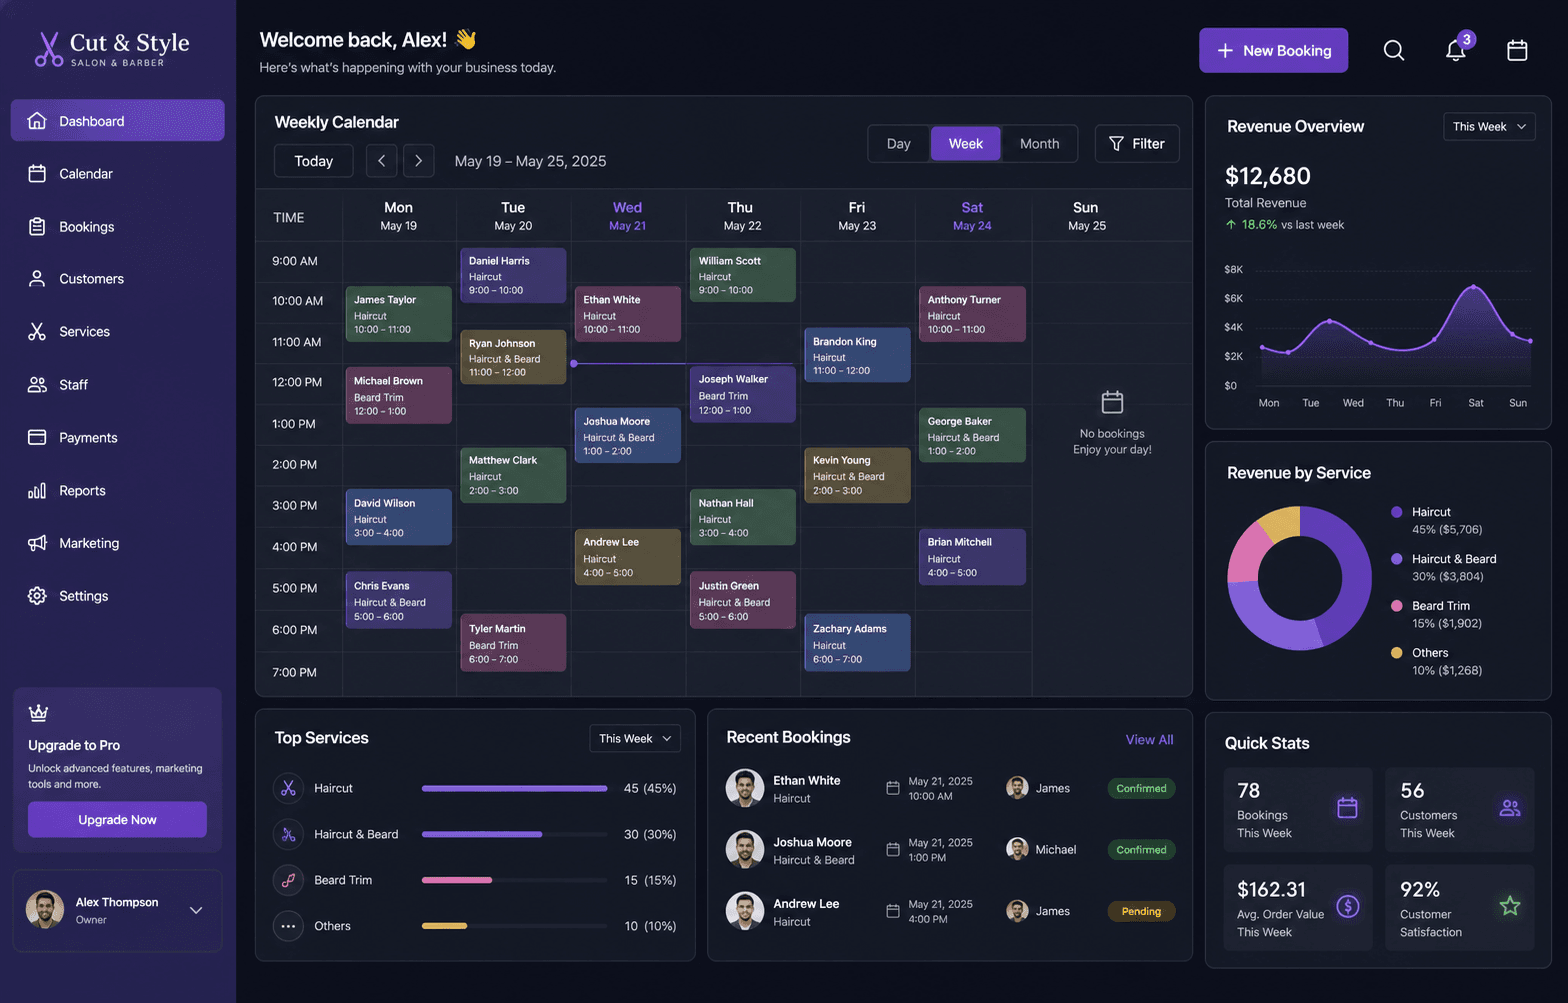Viewport: 1568px width, 1003px height.
Task: Open Customers in the sidebar
Action: 117,279
